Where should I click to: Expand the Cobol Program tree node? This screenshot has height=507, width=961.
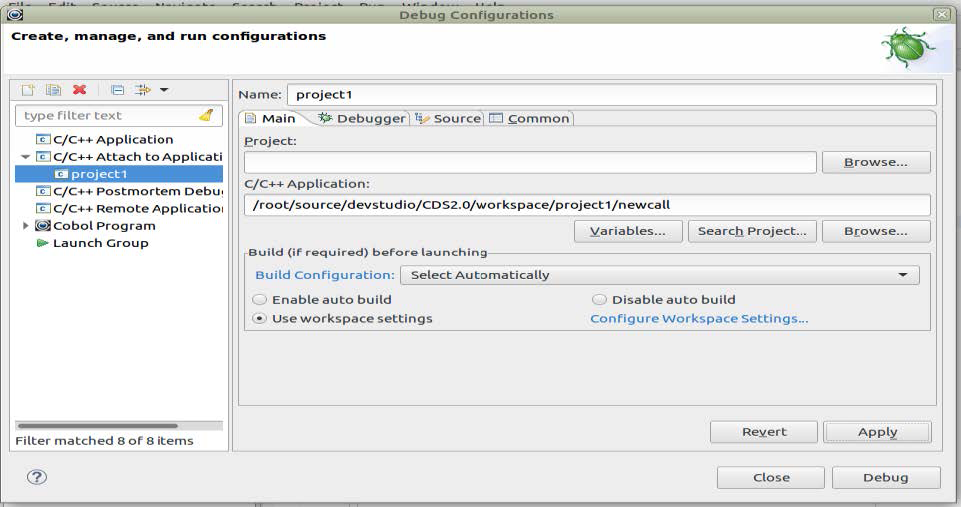[25, 226]
